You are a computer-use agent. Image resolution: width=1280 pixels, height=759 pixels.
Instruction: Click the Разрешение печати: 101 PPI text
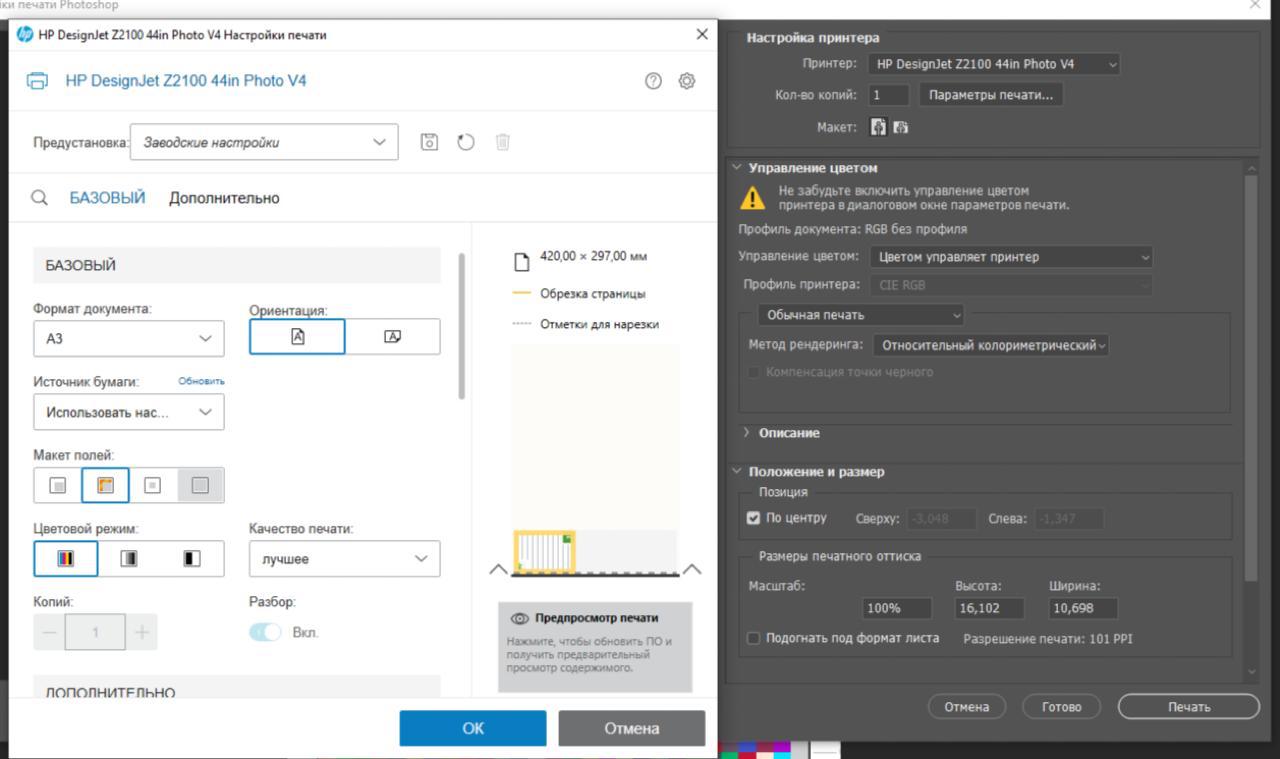pos(1048,638)
